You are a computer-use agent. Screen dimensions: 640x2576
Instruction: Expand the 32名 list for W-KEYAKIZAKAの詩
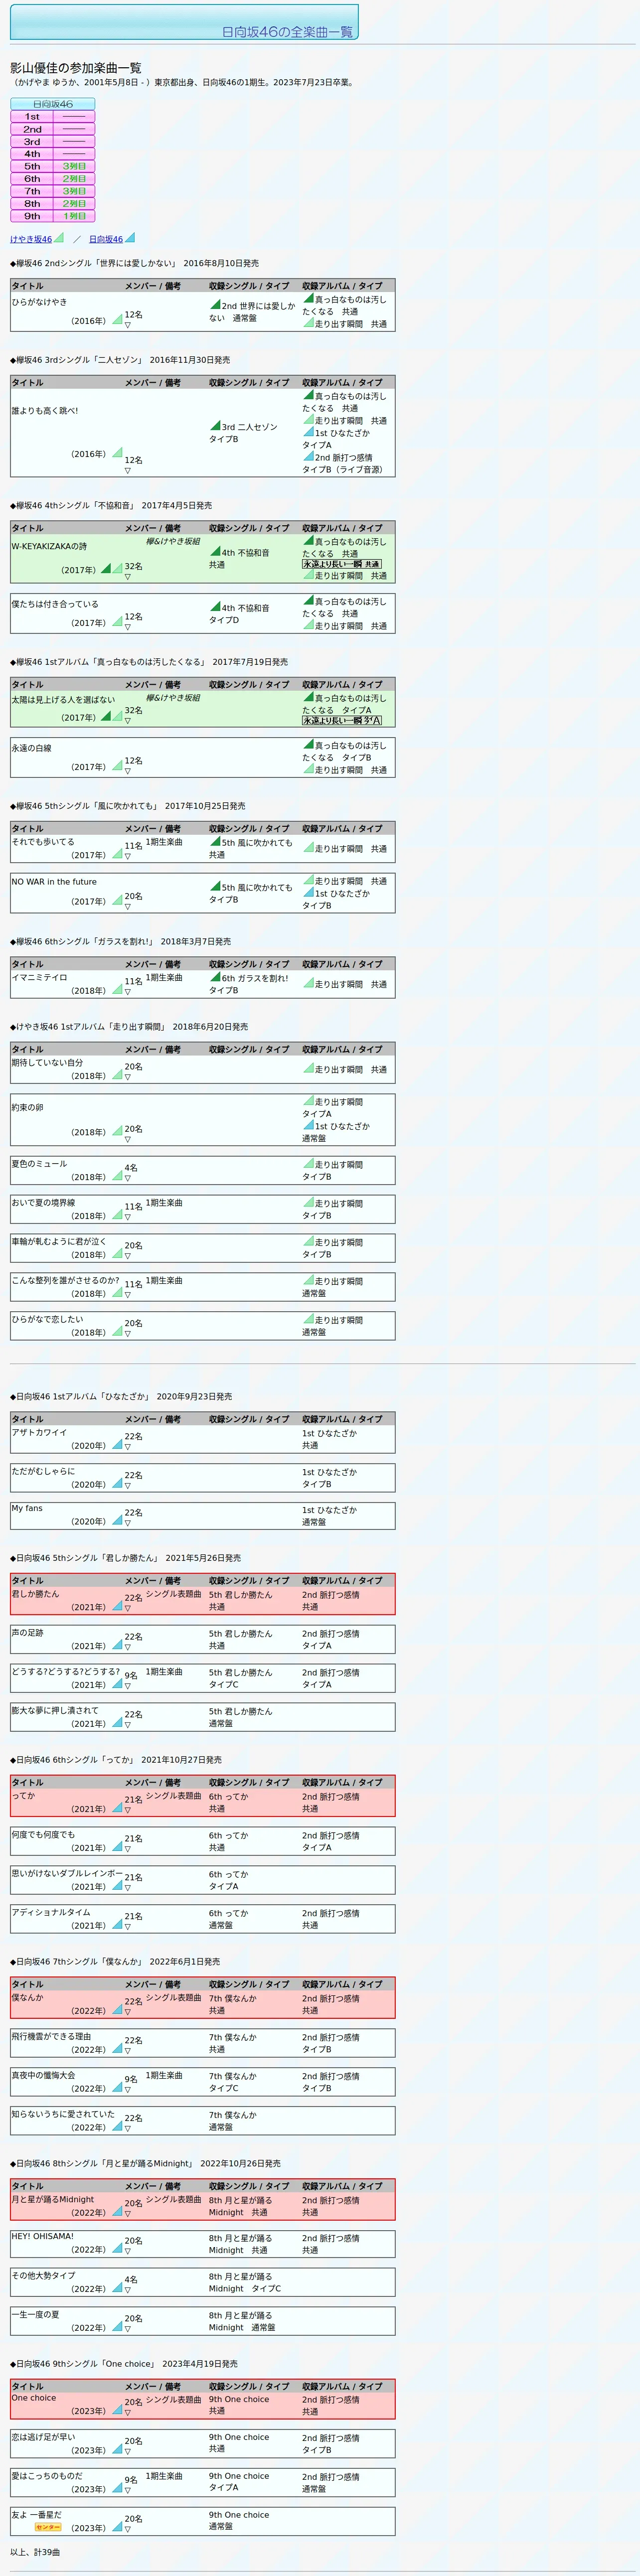[x=128, y=577]
